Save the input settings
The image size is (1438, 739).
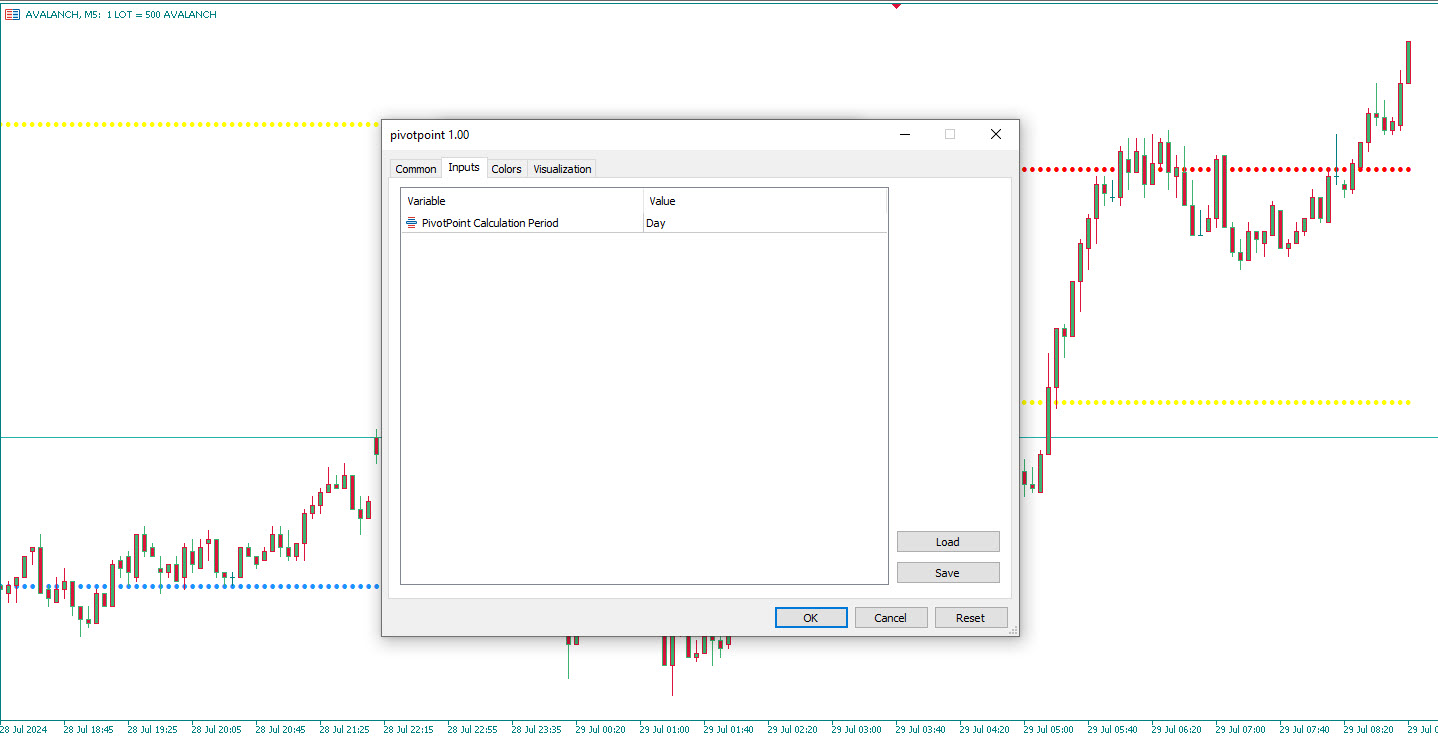click(x=948, y=573)
